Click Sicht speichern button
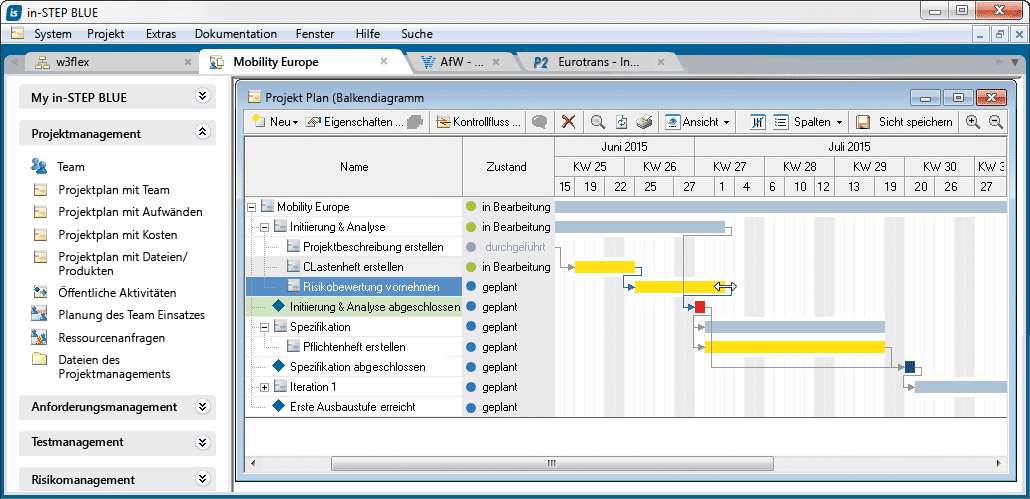 tap(905, 122)
